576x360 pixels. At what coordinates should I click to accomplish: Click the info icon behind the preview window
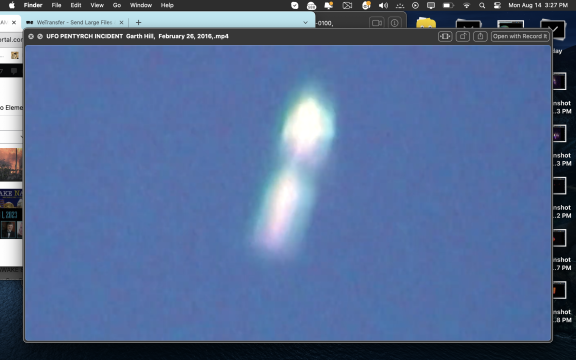(x=395, y=23)
